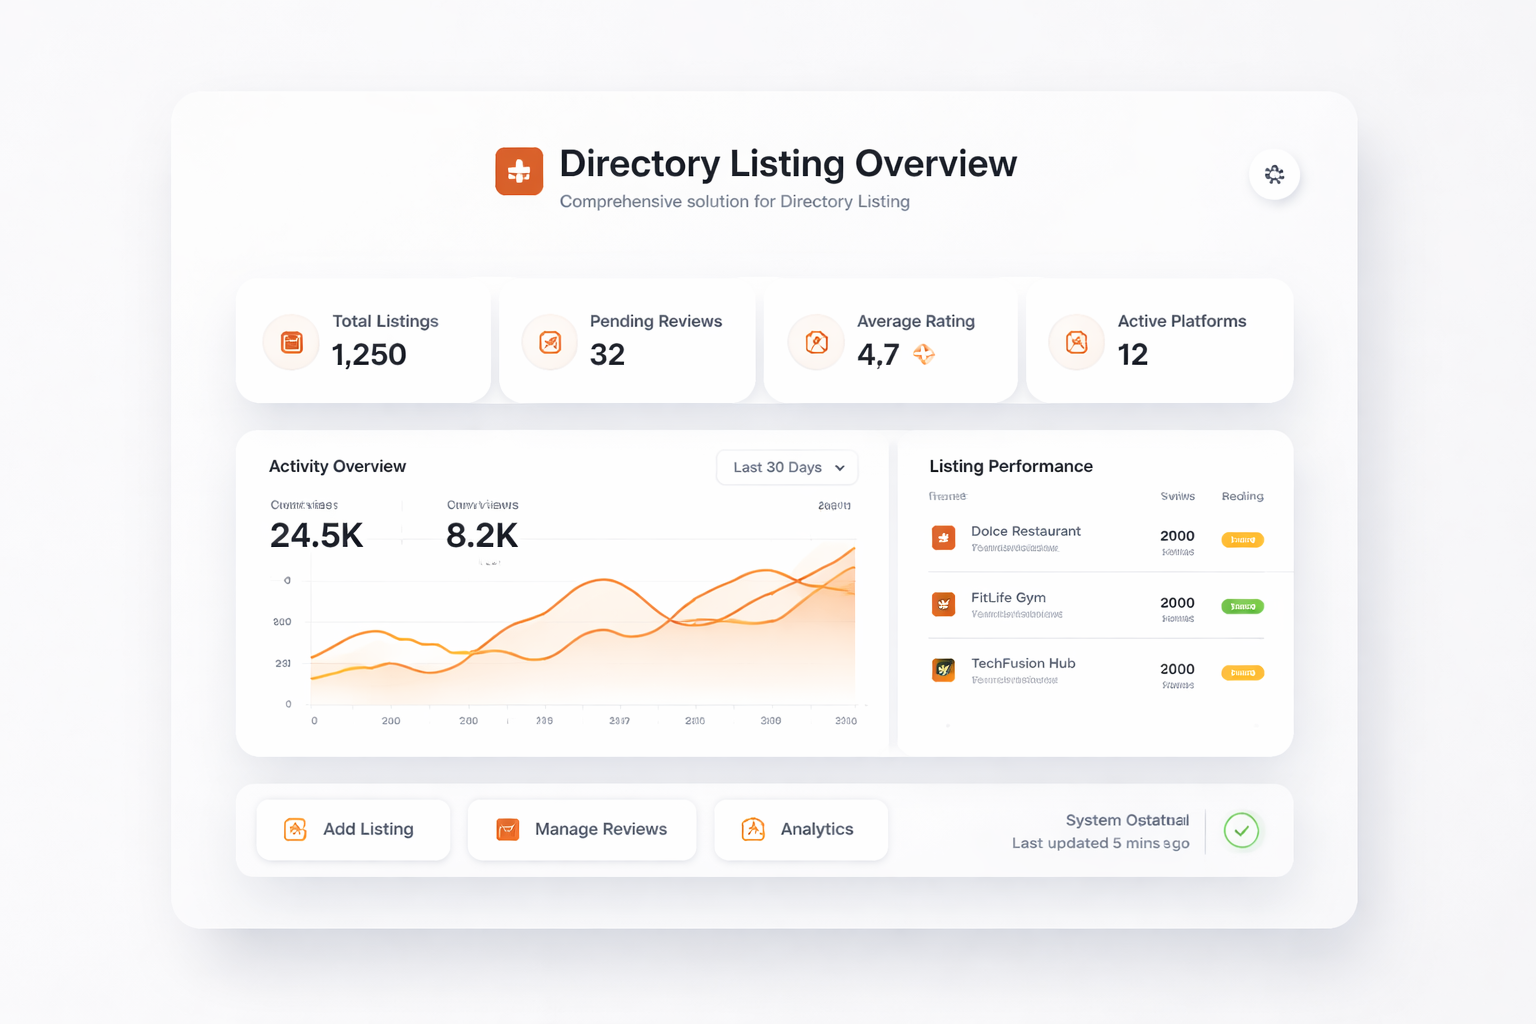The height and width of the screenshot is (1024, 1536).
Task: Click the orange plus logo icon
Action: pos(519,171)
